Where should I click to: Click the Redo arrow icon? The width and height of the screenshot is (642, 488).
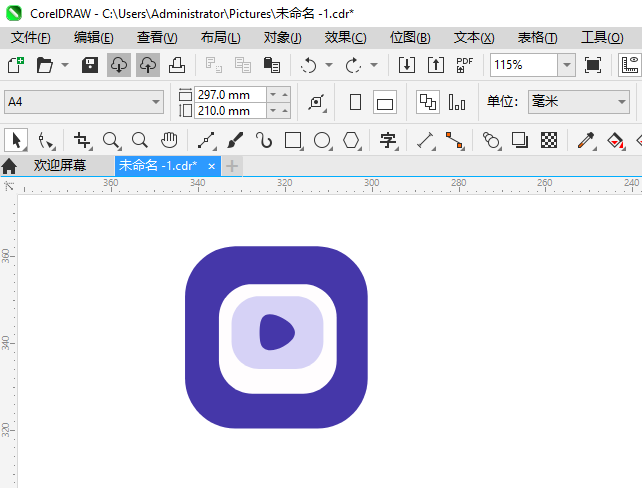(353, 65)
